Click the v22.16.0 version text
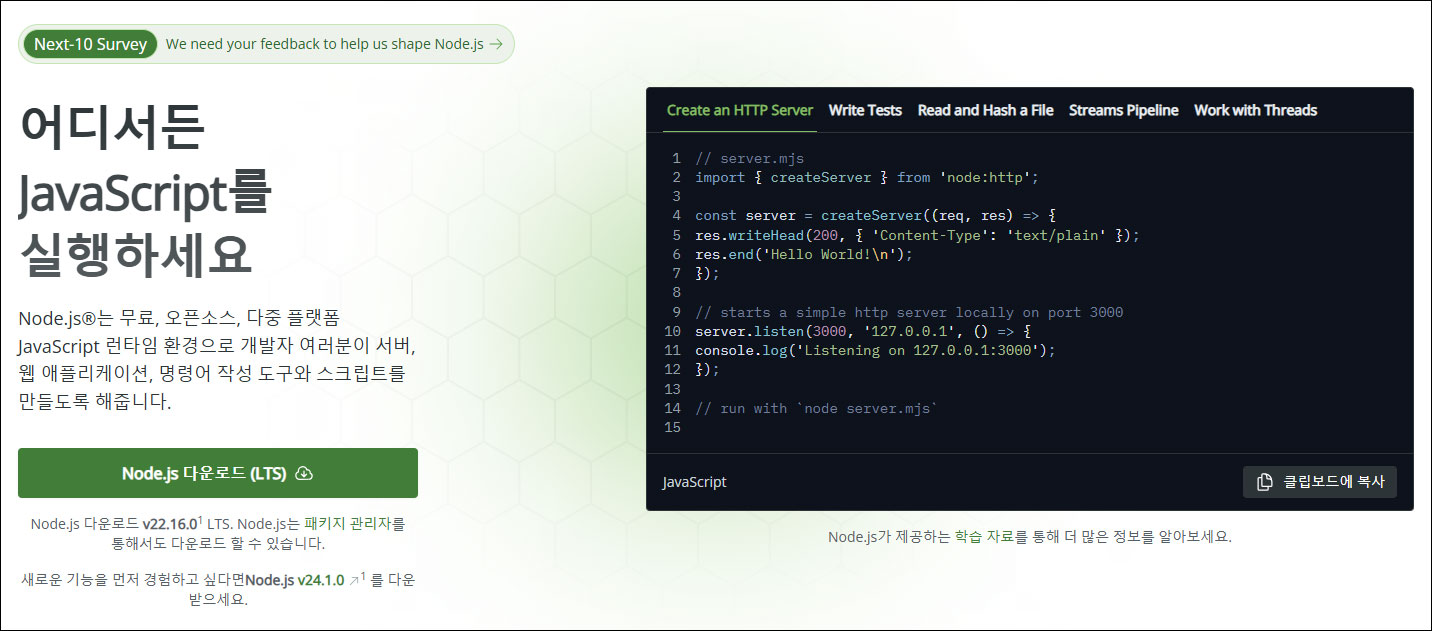 point(169,523)
